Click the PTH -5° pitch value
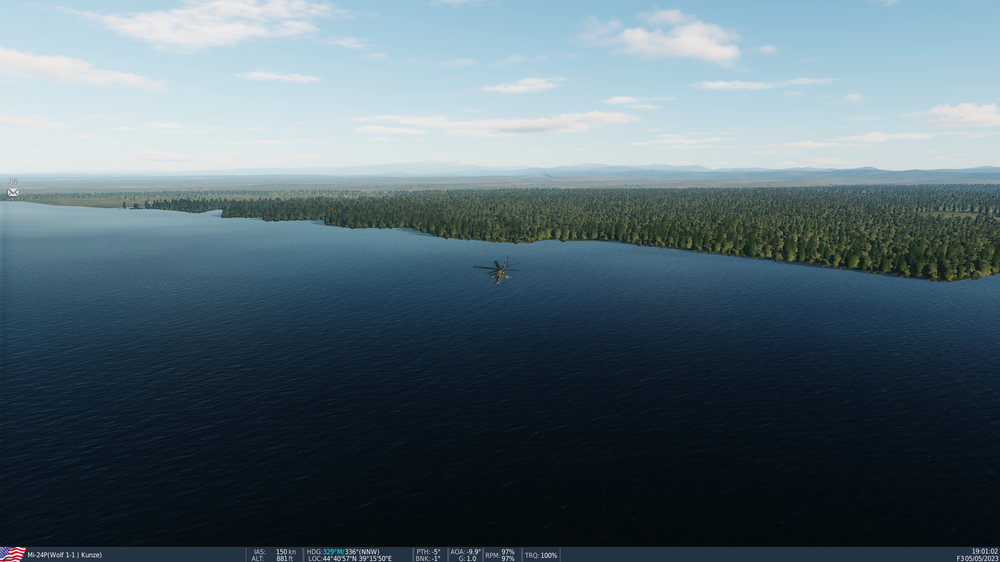The height and width of the screenshot is (562, 1000). pos(429,552)
